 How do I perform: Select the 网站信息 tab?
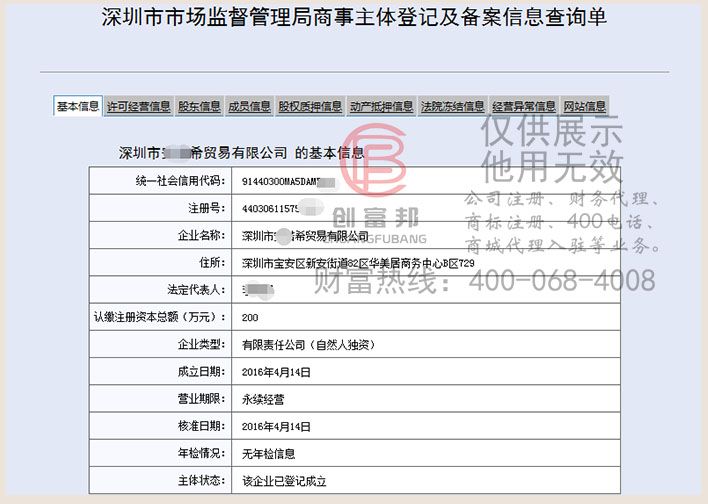click(x=584, y=107)
